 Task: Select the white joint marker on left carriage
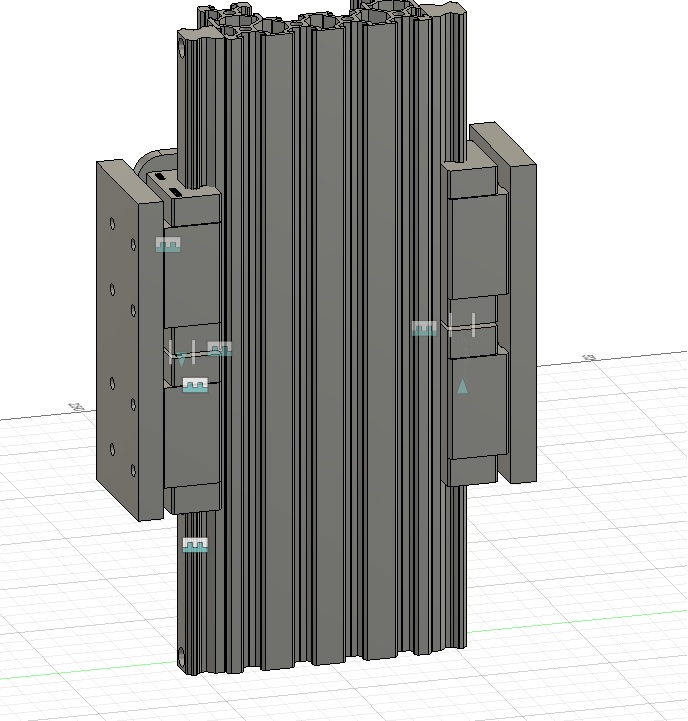(181, 350)
